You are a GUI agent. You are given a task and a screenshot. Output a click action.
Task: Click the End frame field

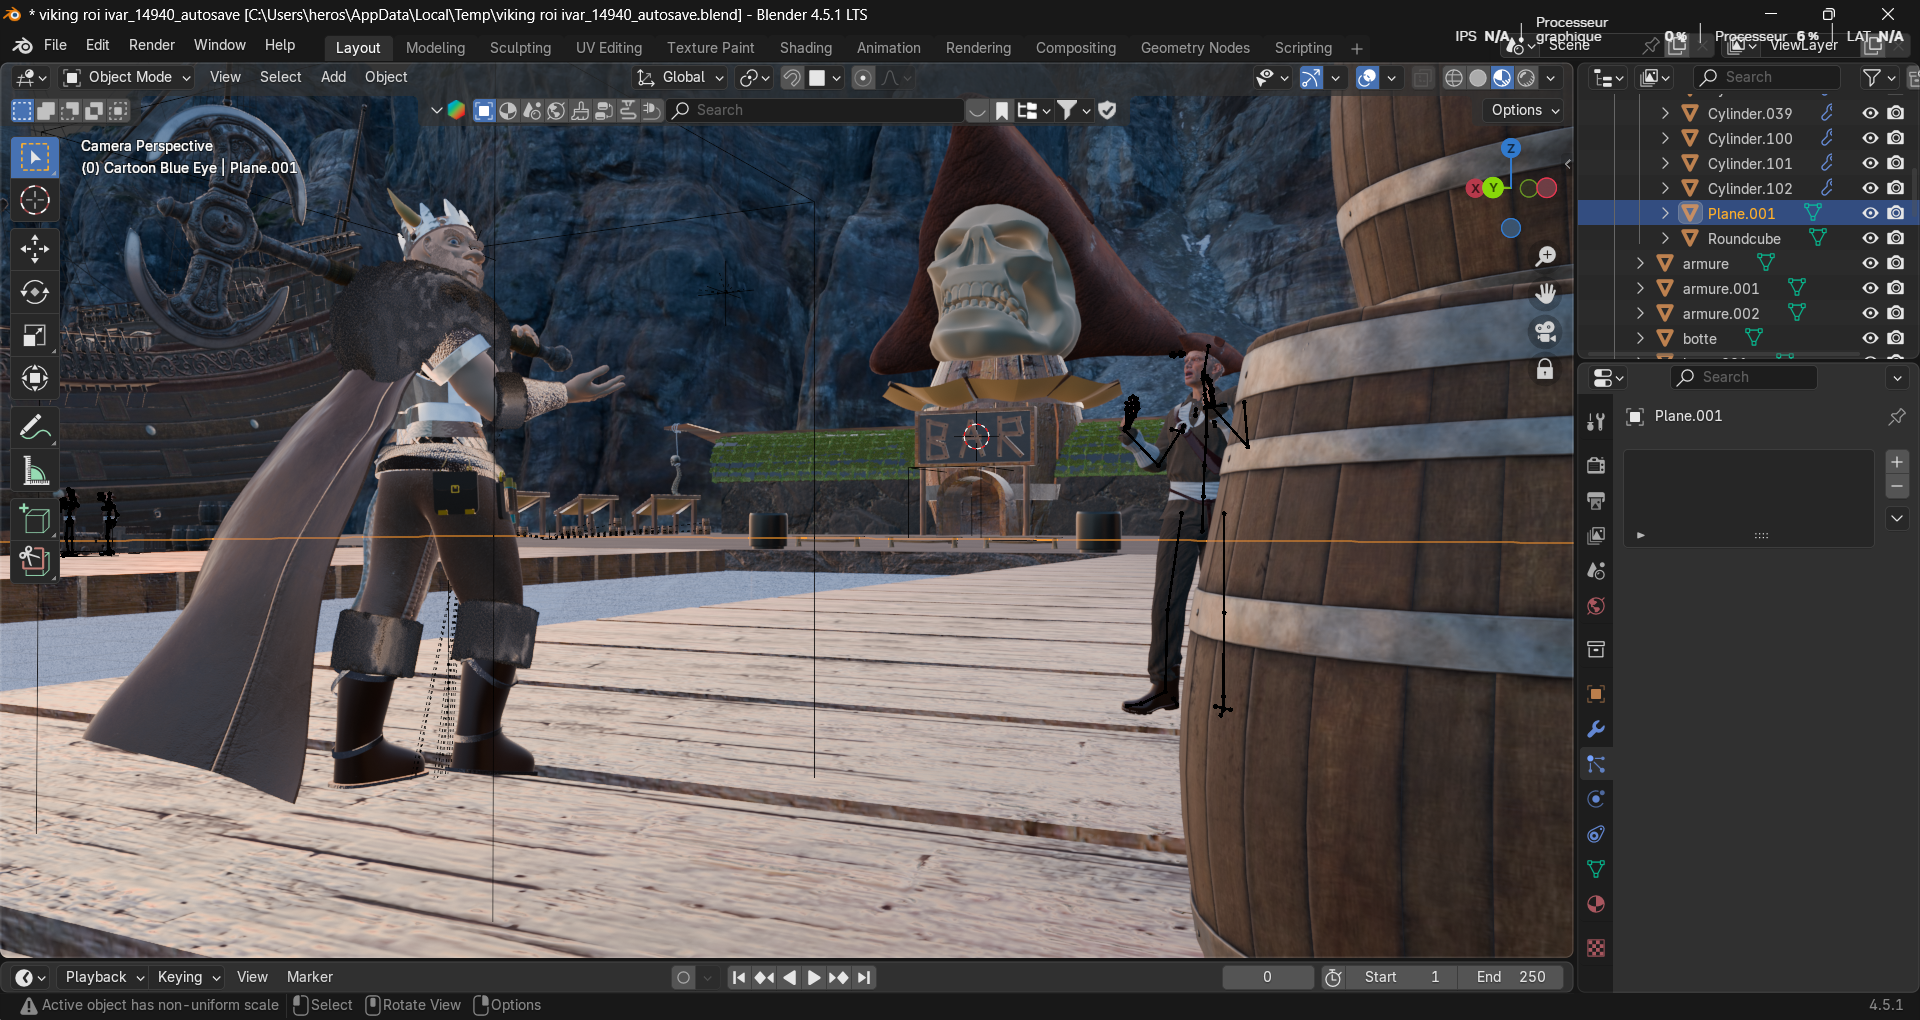[1510, 977]
